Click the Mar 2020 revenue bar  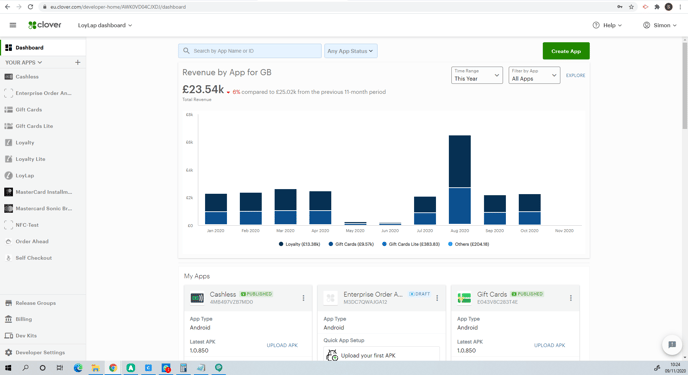286,207
